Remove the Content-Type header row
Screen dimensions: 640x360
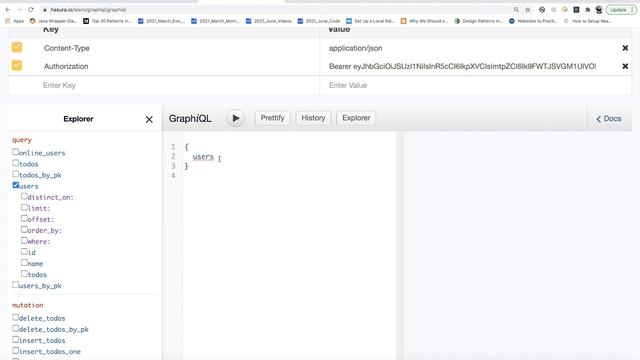(625, 48)
